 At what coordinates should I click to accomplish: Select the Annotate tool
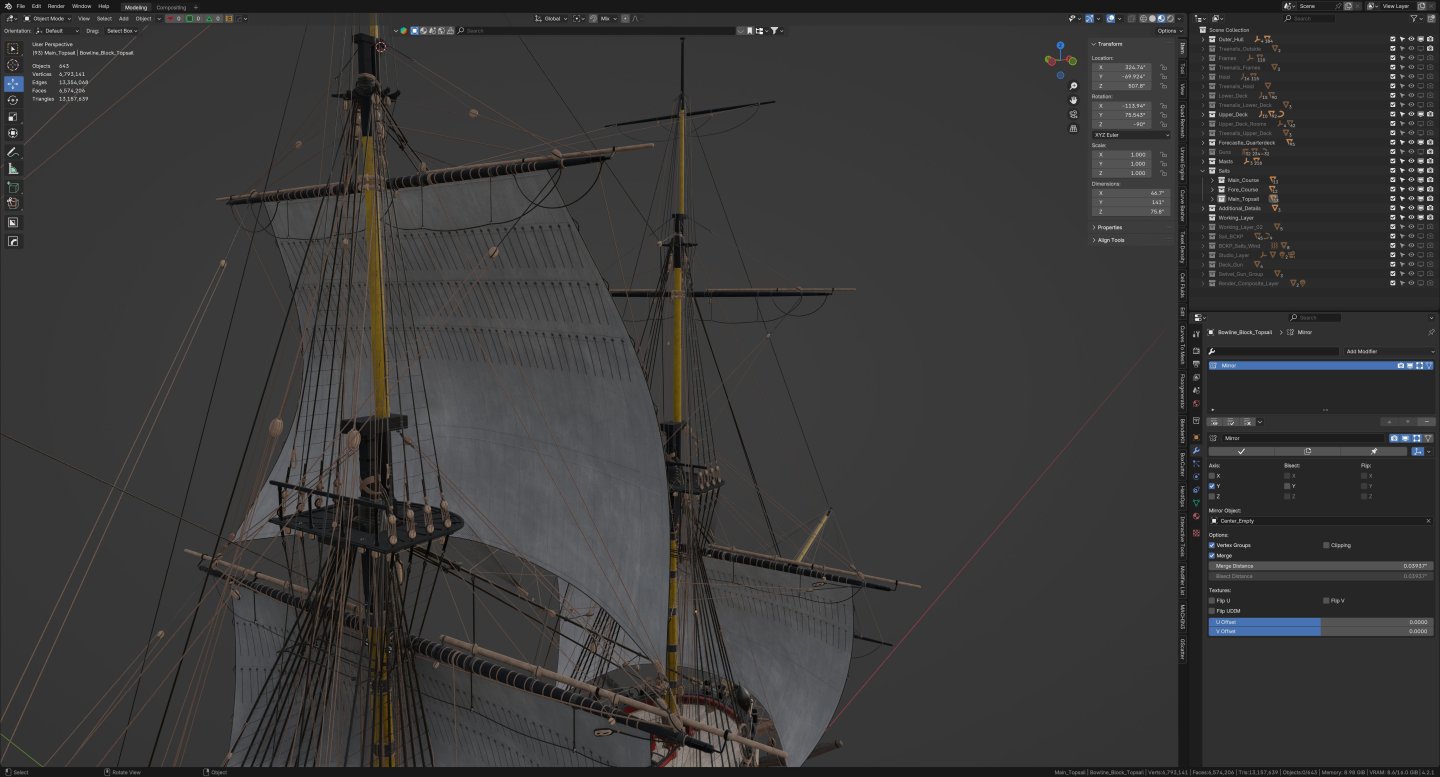pyautogui.click(x=13, y=152)
